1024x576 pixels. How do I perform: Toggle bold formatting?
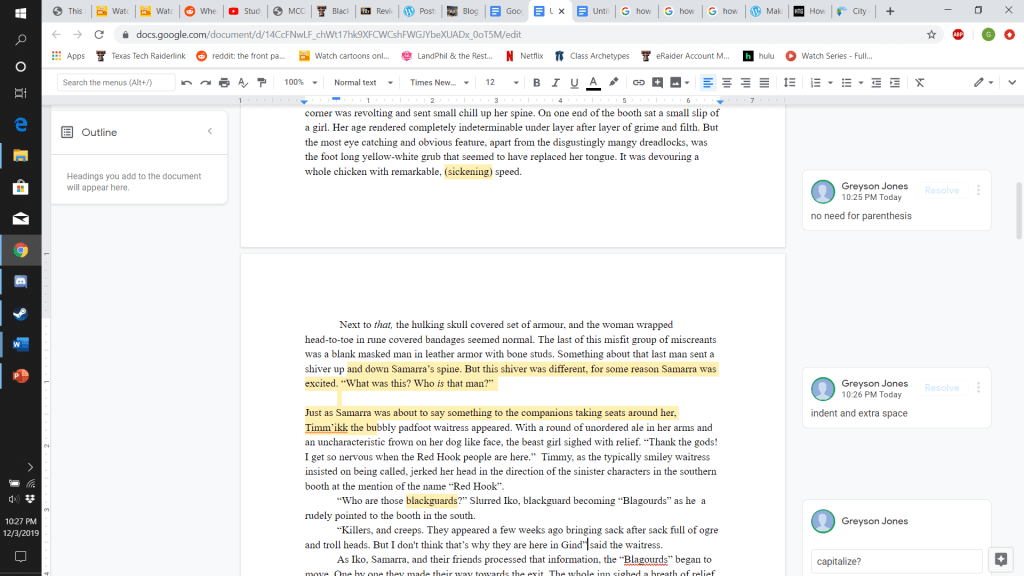[537, 82]
